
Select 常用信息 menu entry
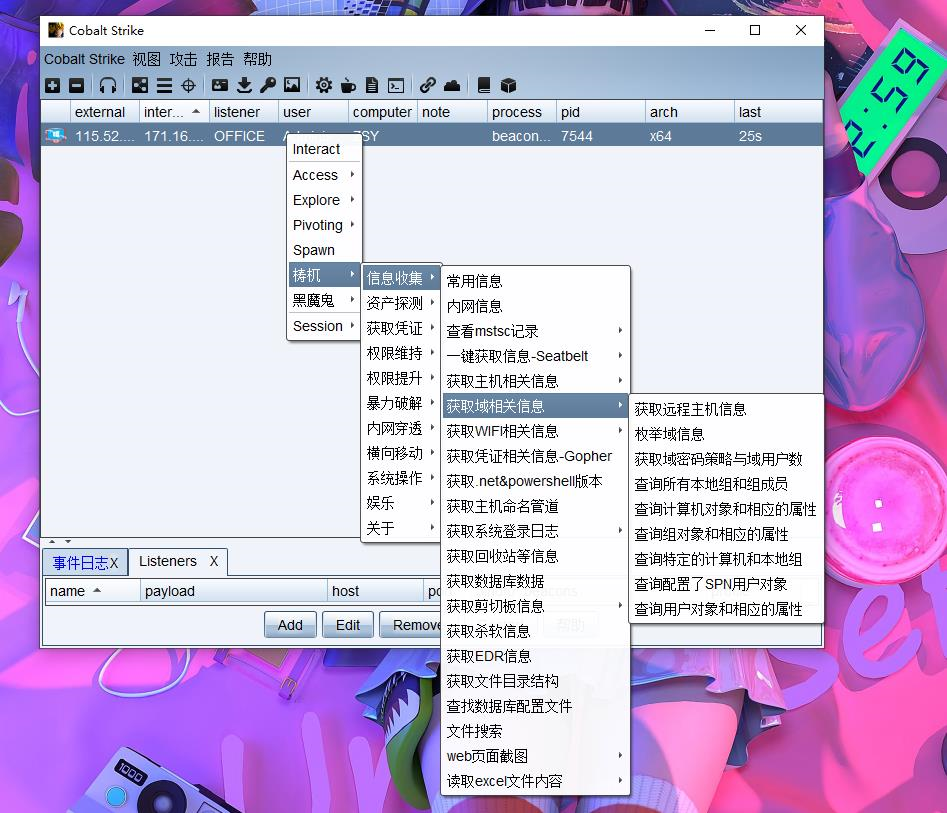coord(535,281)
